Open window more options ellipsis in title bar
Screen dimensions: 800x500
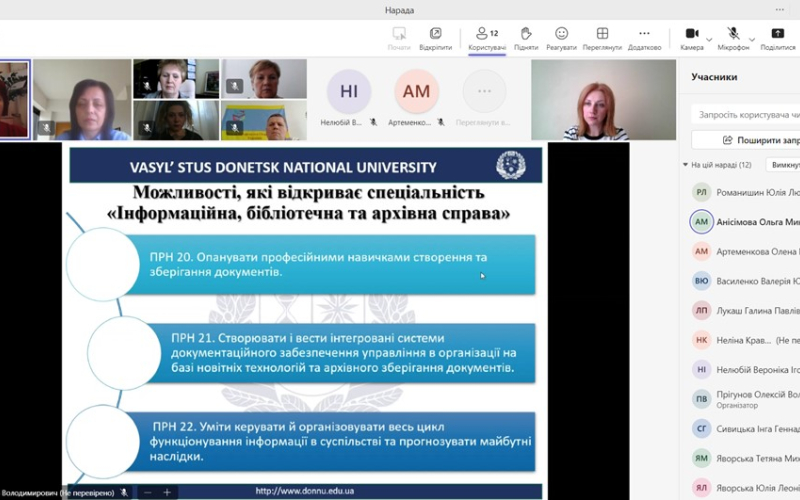click(x=780, y=10)
